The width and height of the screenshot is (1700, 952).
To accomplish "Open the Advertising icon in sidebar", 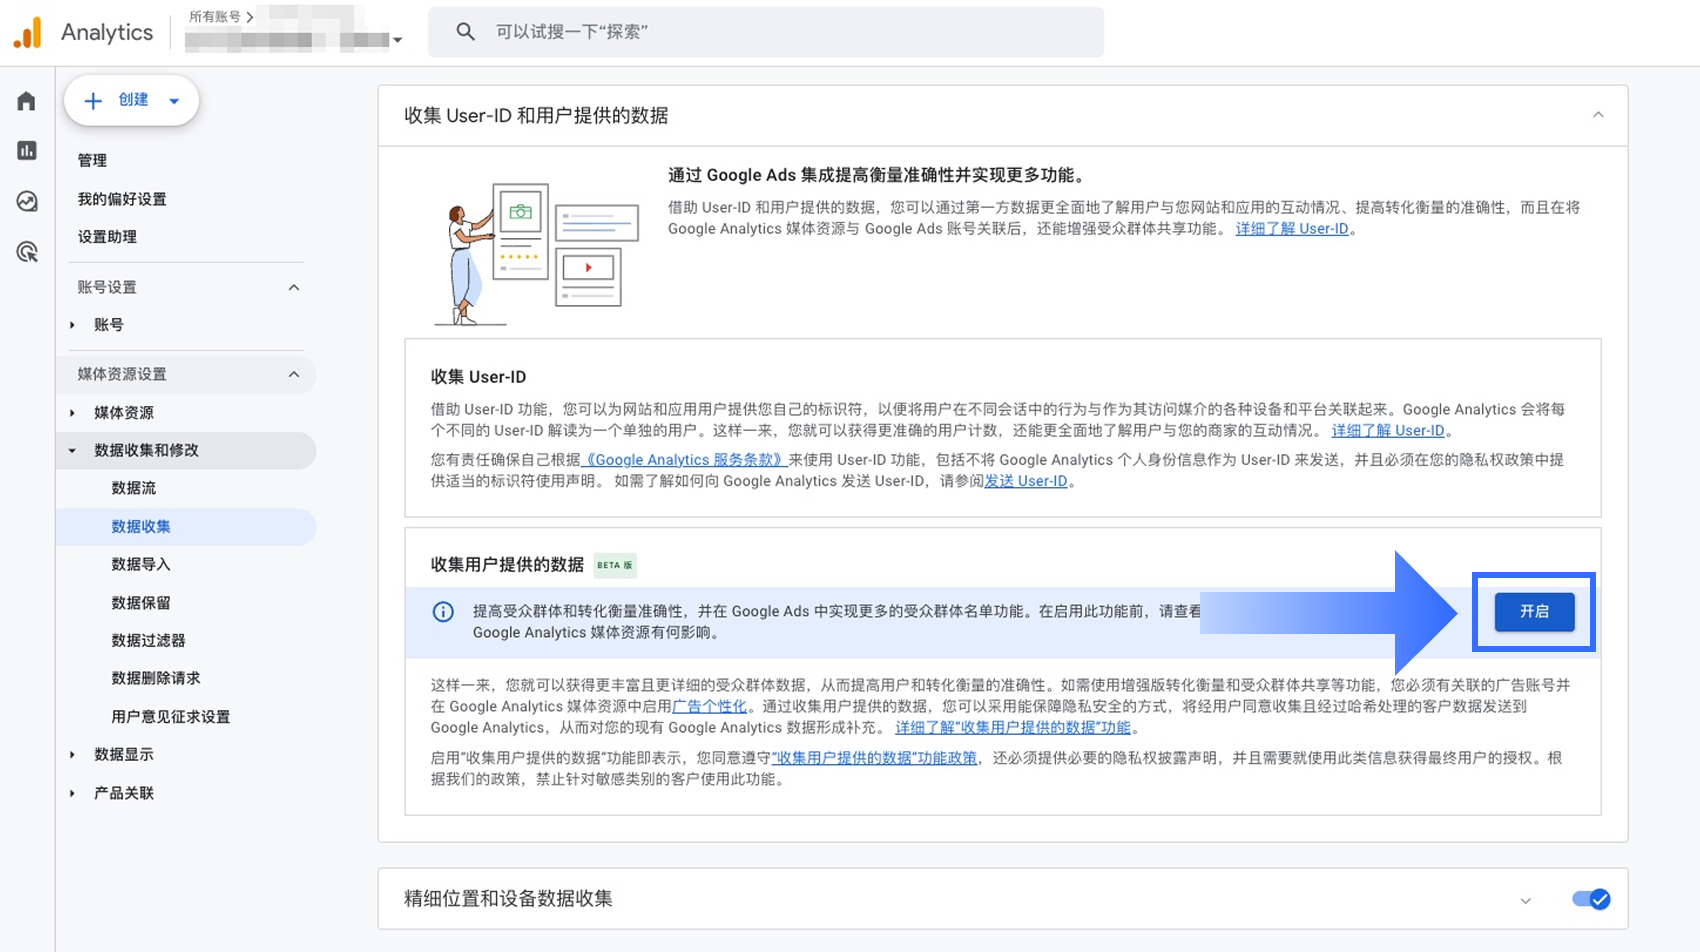I will tap(27, 252).
